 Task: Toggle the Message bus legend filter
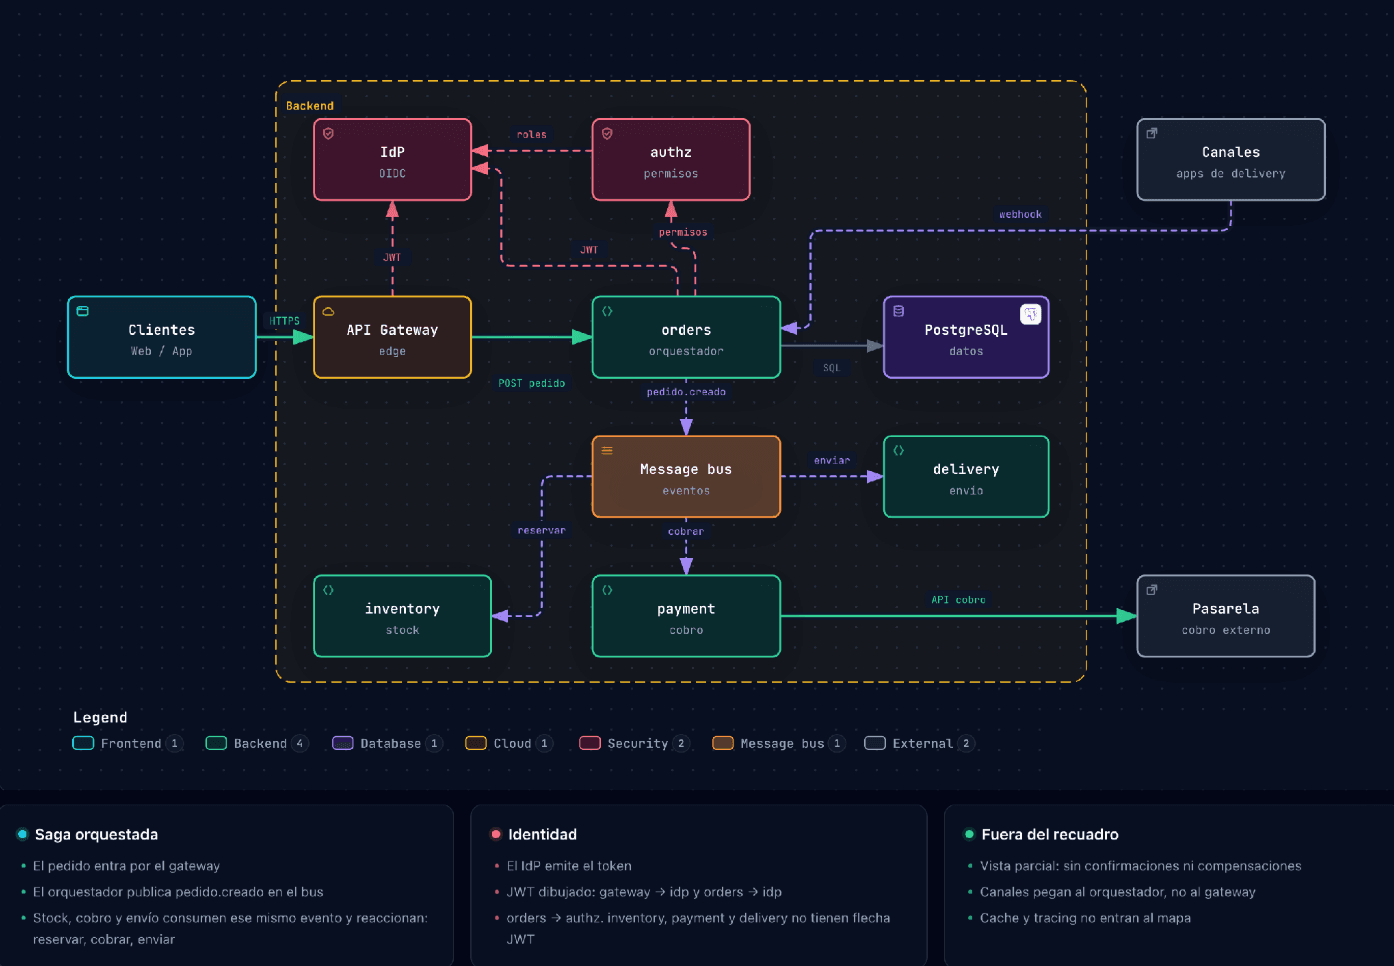779,743
